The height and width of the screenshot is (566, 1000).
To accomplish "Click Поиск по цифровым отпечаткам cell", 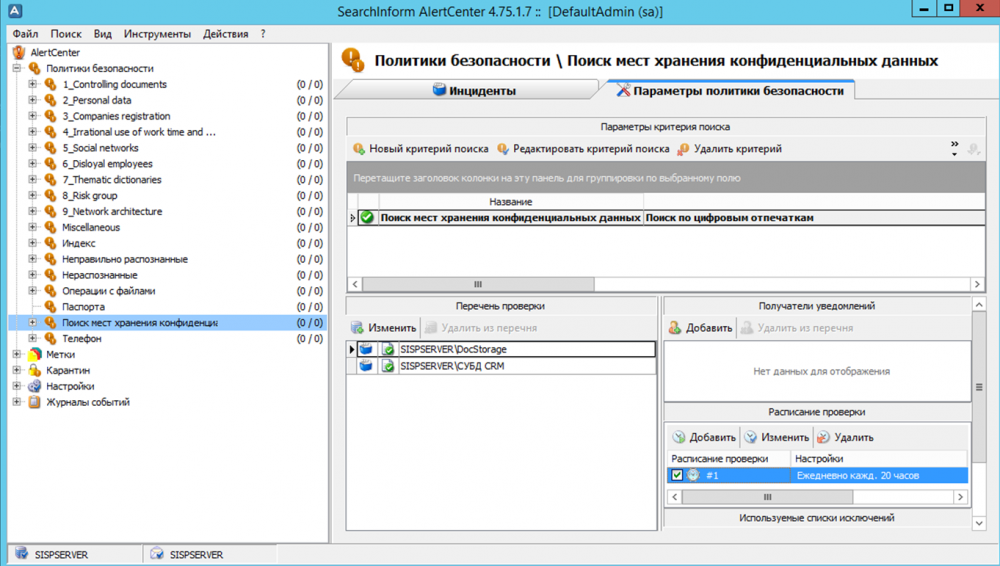I will (814, 218).
